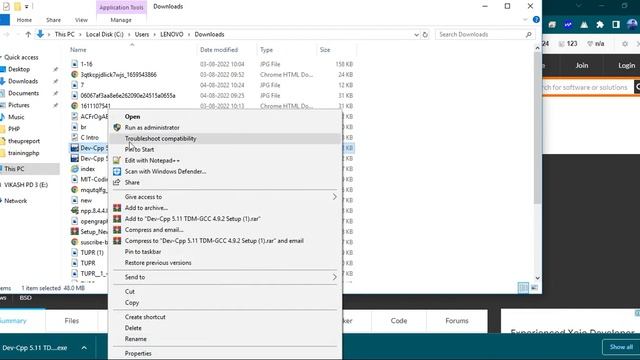The width and height of the screenshot is (640, 360).
Task: Click Share in the context menu
Action: [x=132, y=183]
